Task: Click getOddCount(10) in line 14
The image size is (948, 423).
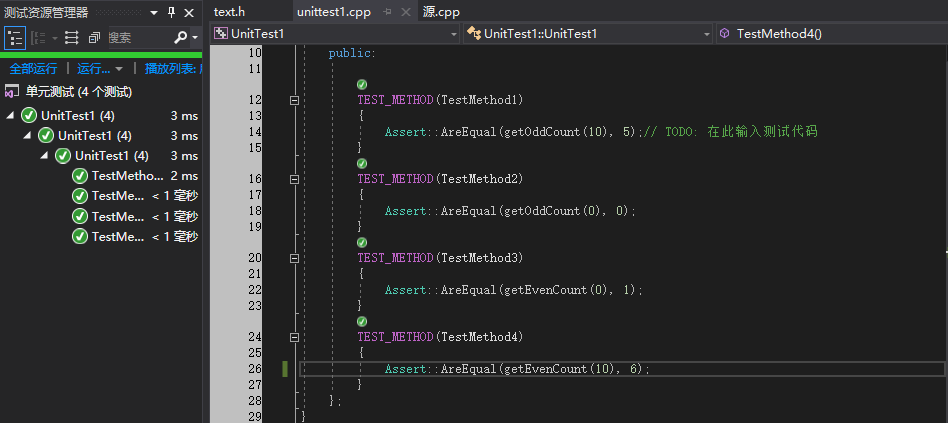Action: click(x=555, y=132)
